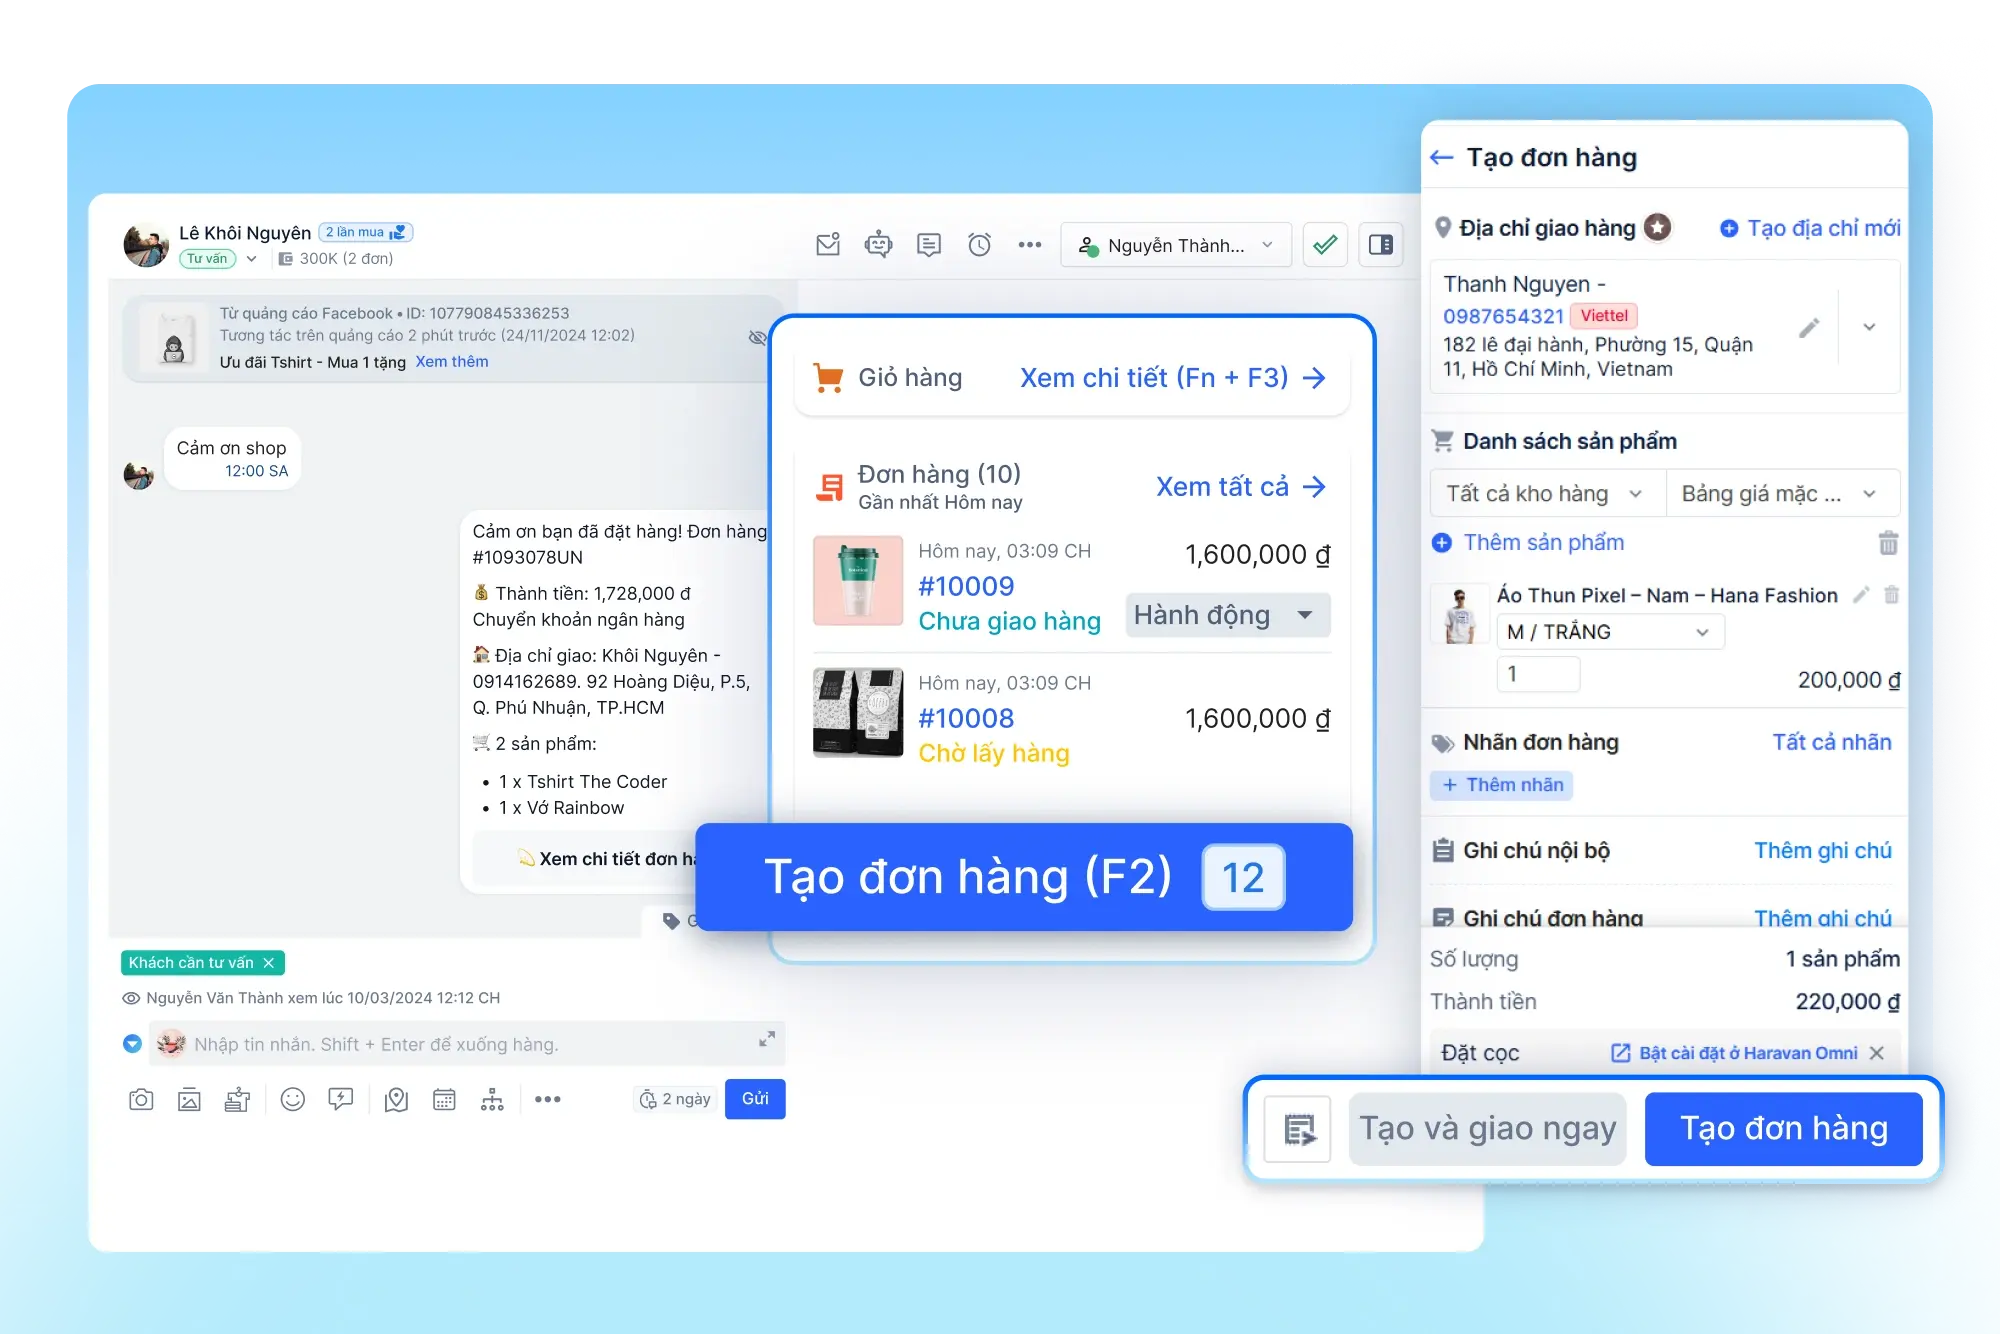Screen dimensions: 2000x1334
Task: Click the camera icon in message toolbar
Action: tap(141, 1100)
